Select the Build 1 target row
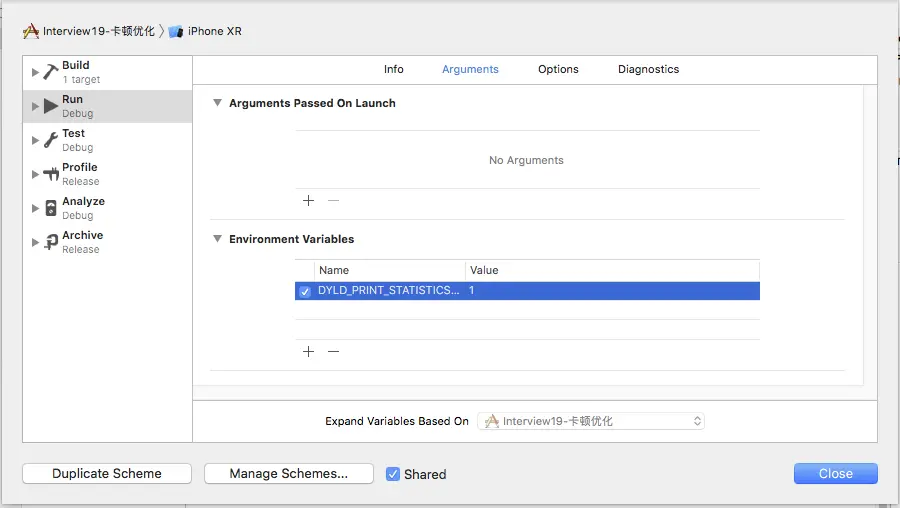This screenshot has width=900, height=508. (107, 72)
